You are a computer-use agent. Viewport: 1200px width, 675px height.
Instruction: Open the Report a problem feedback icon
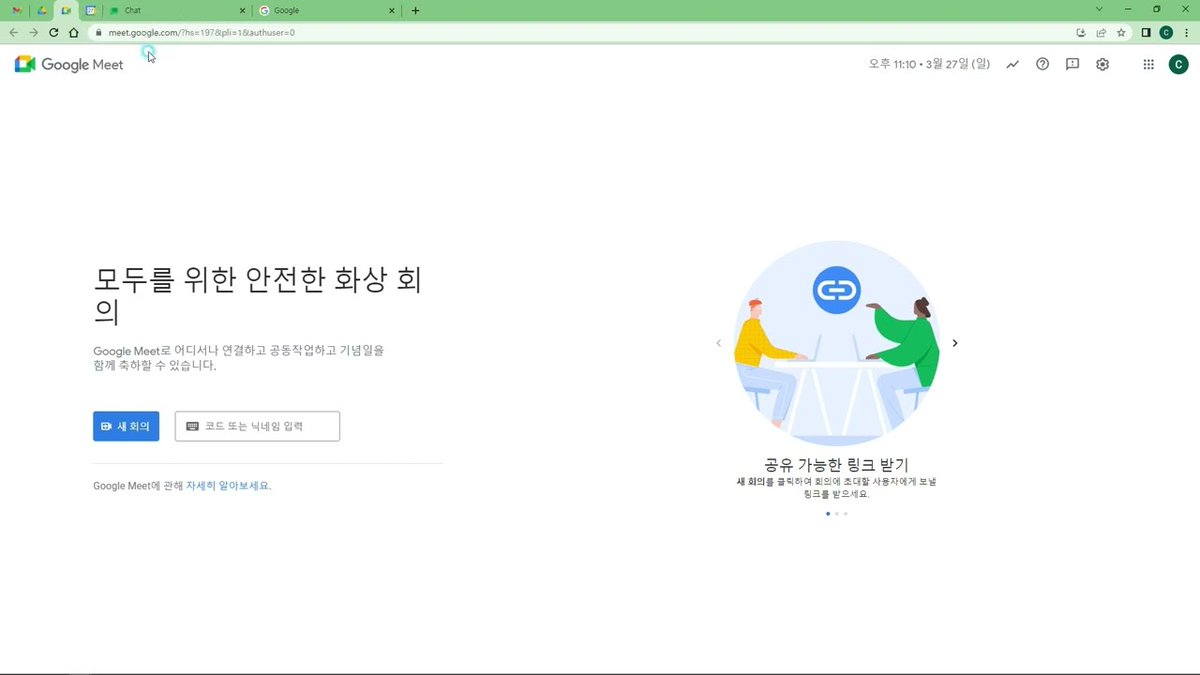[1072, 64]
